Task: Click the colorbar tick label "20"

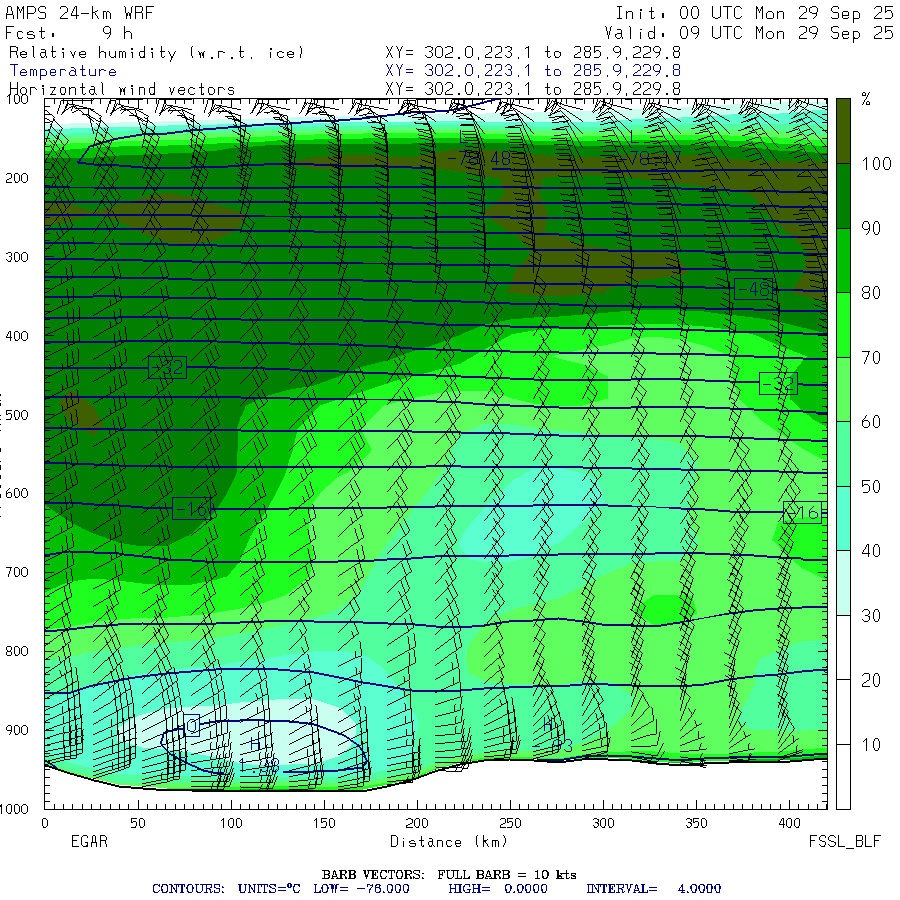Action: [x=871, y=681]
